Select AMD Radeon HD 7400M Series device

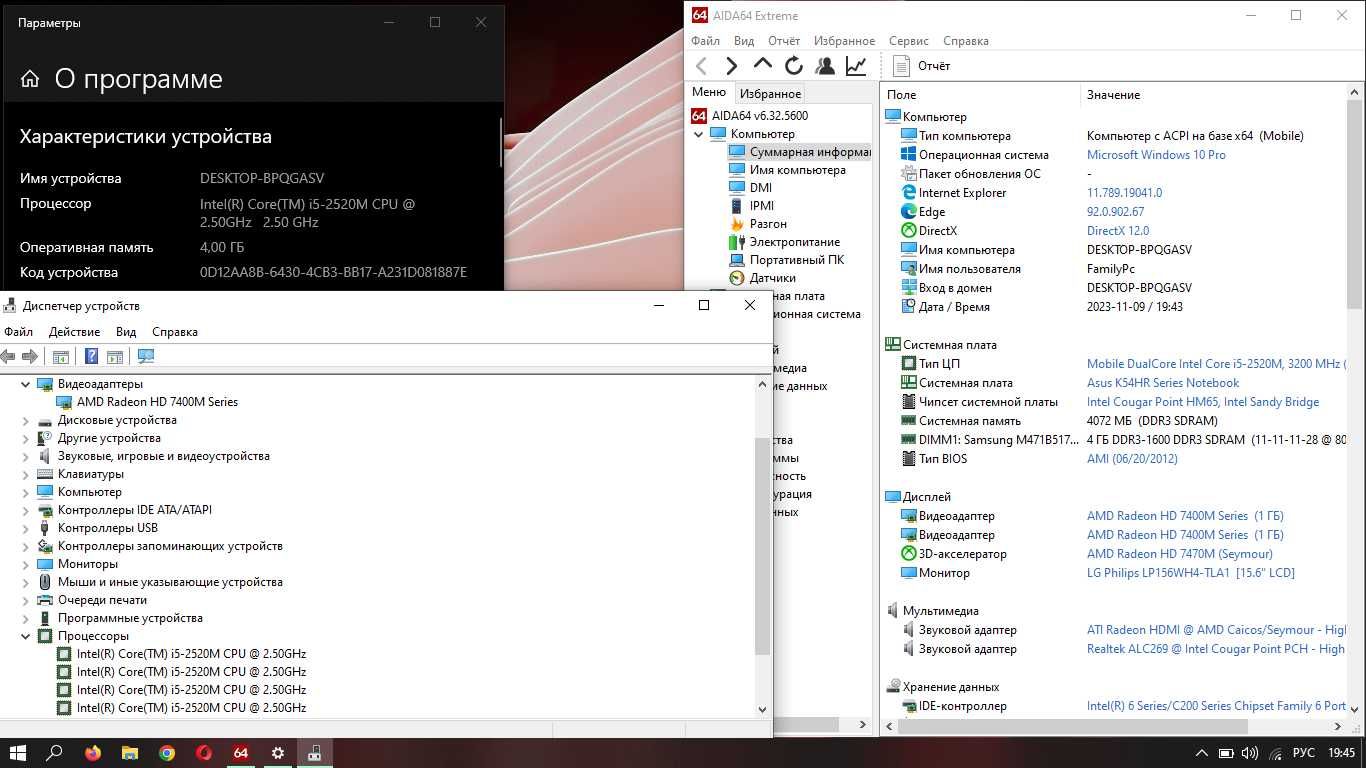157,402
